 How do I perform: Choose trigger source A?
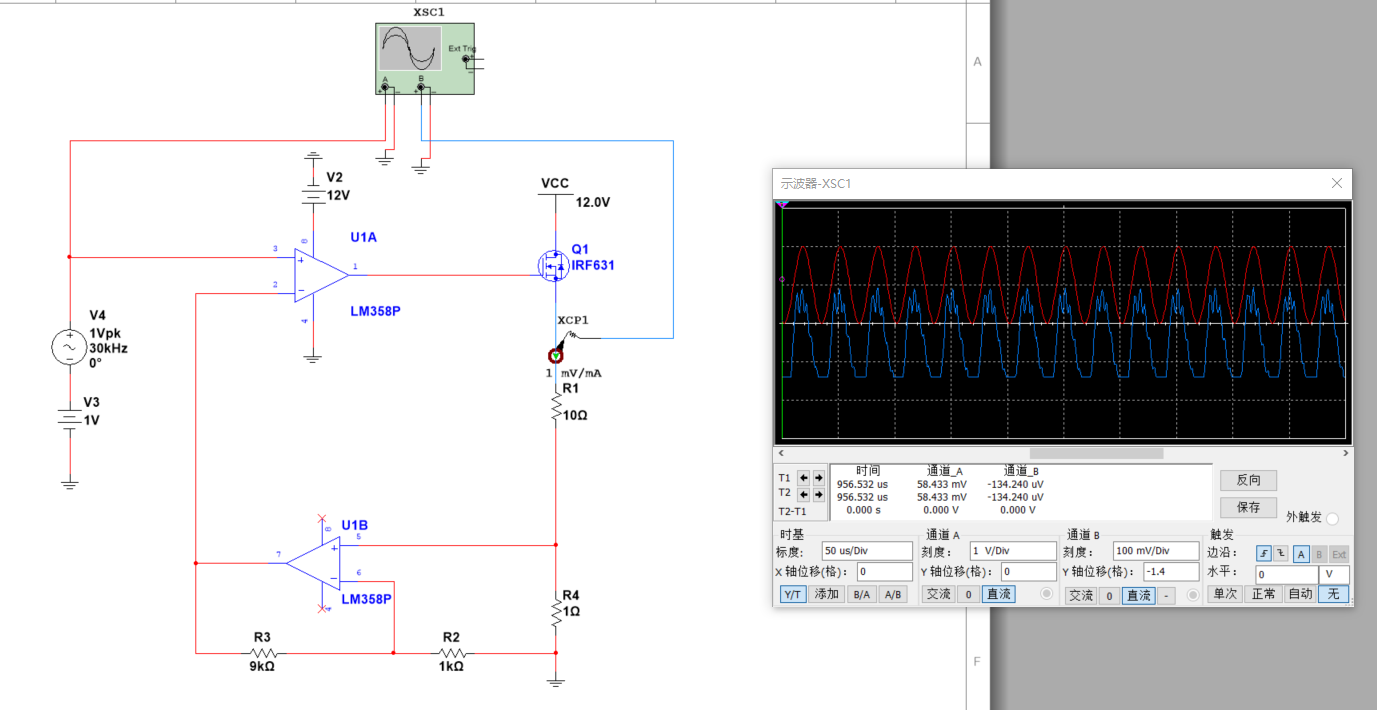coord(1301,553)
